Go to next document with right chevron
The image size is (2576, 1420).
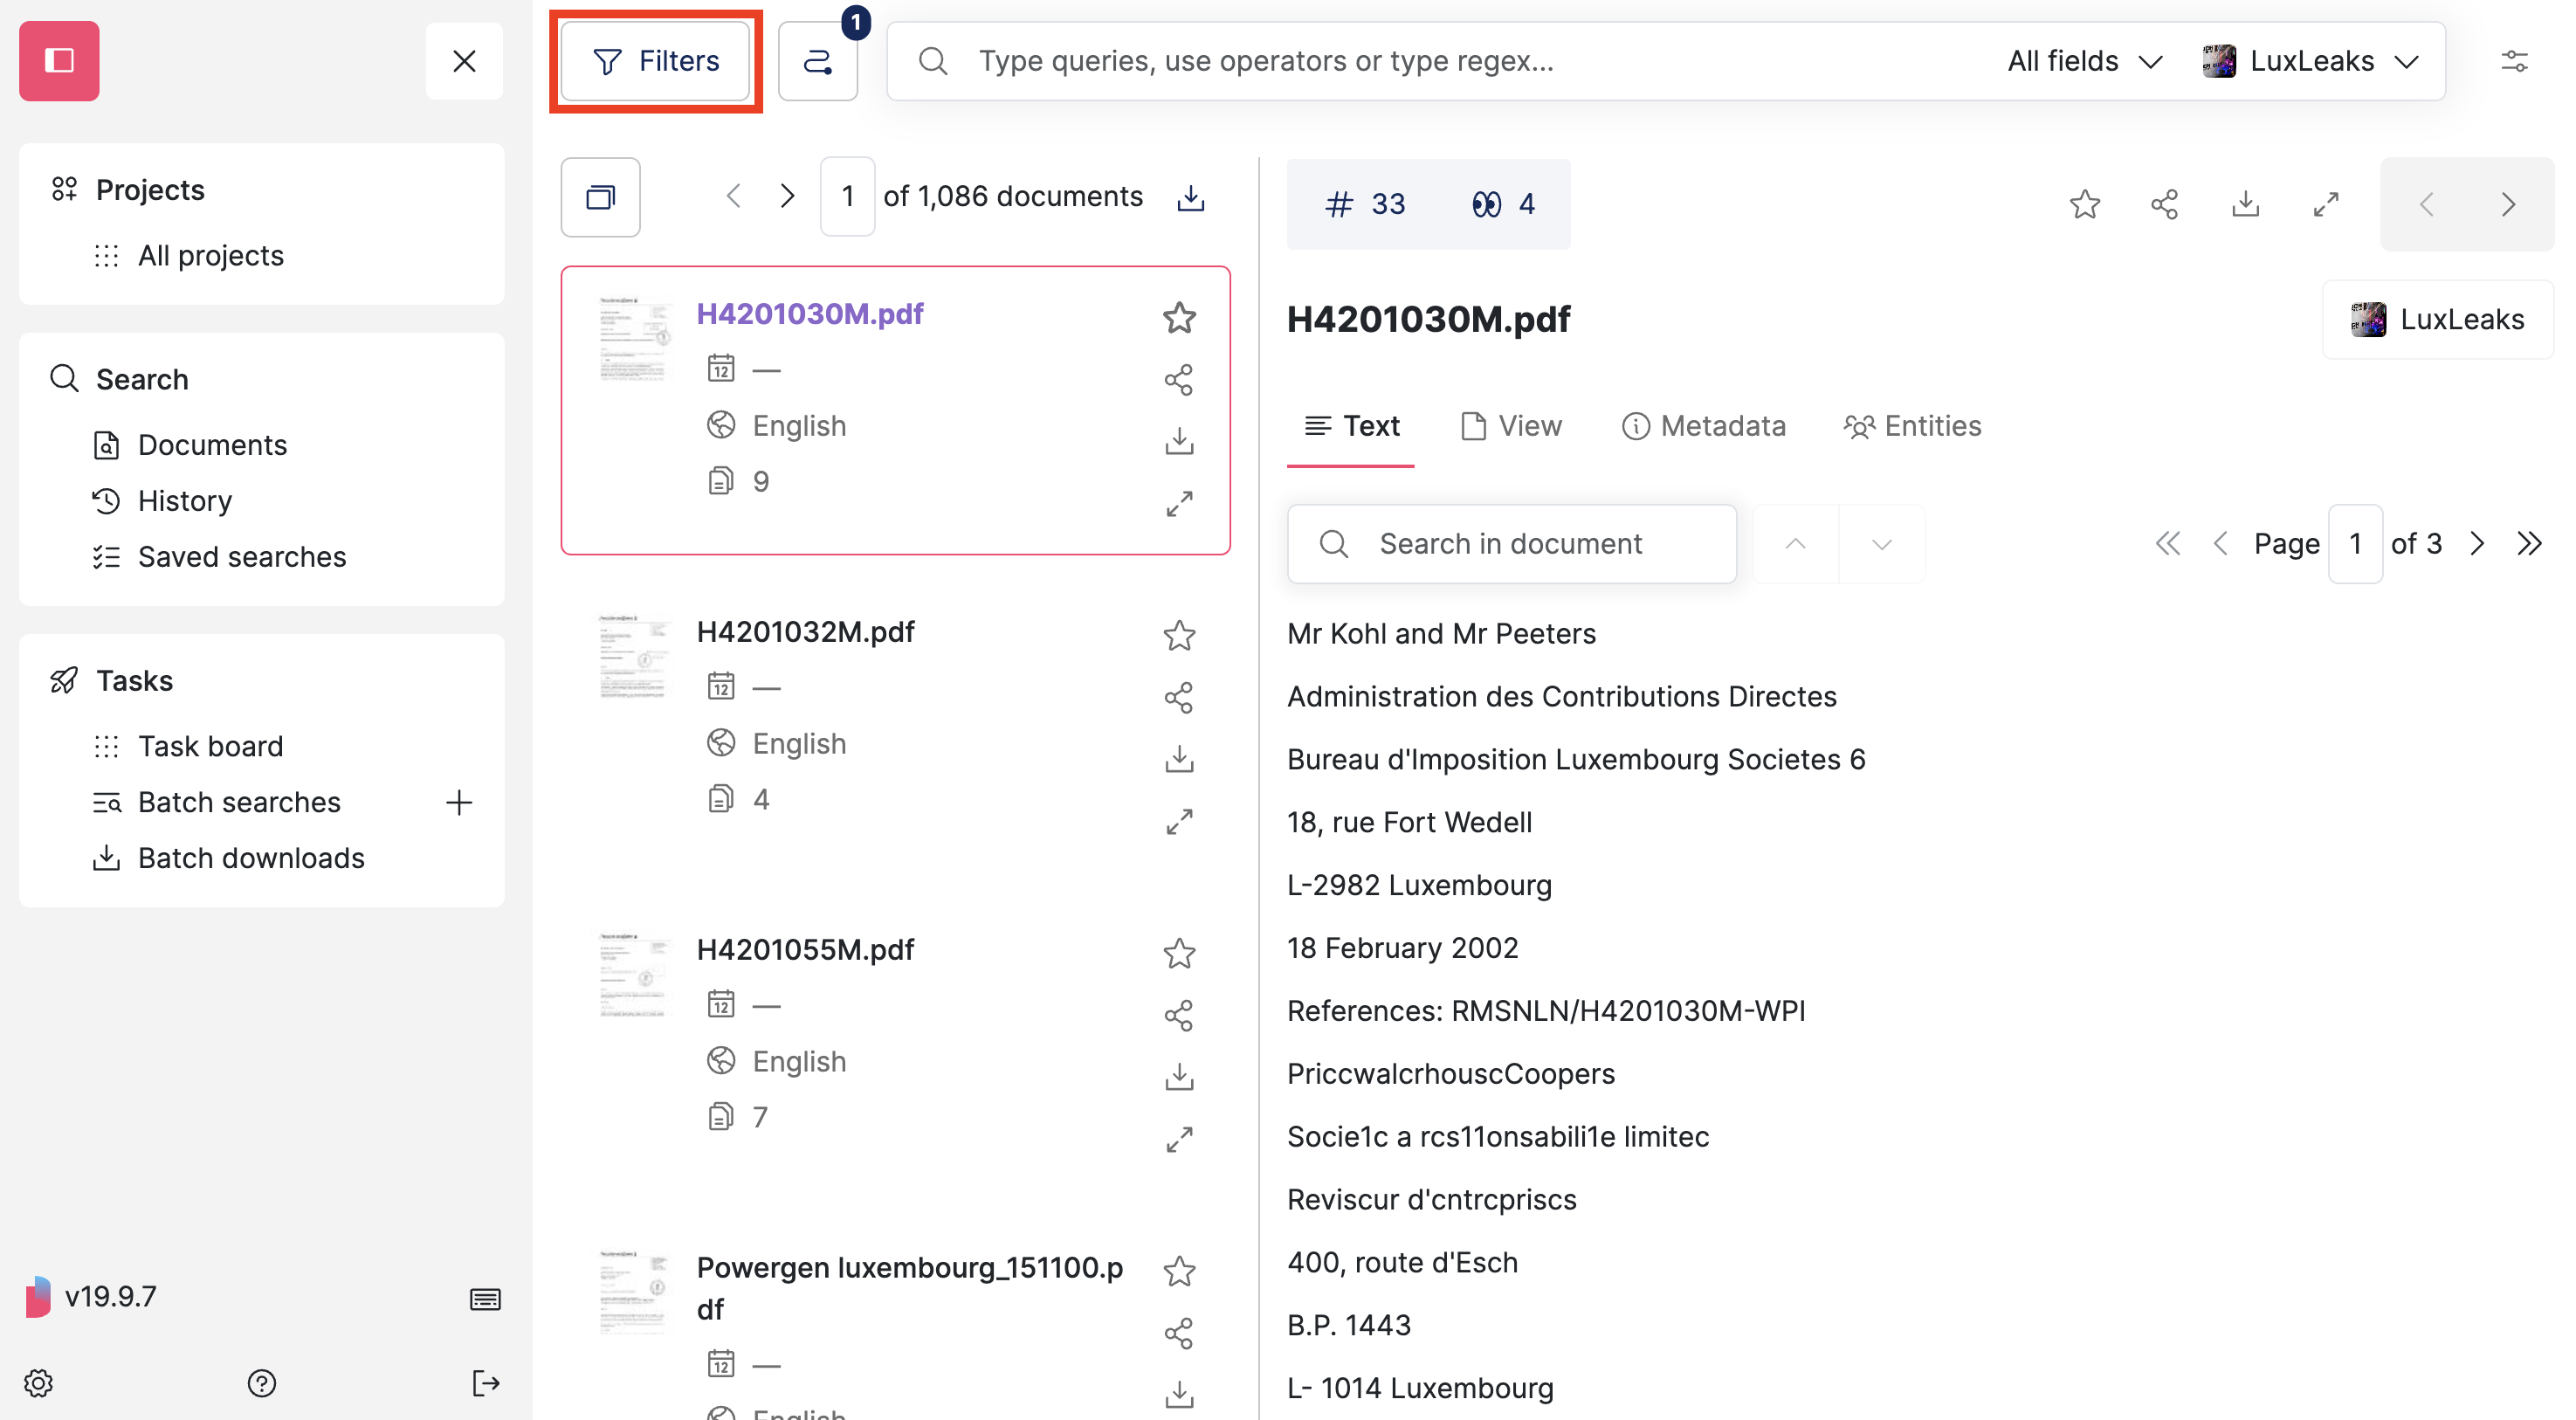pyautogui.click(x=2507, y=204)
